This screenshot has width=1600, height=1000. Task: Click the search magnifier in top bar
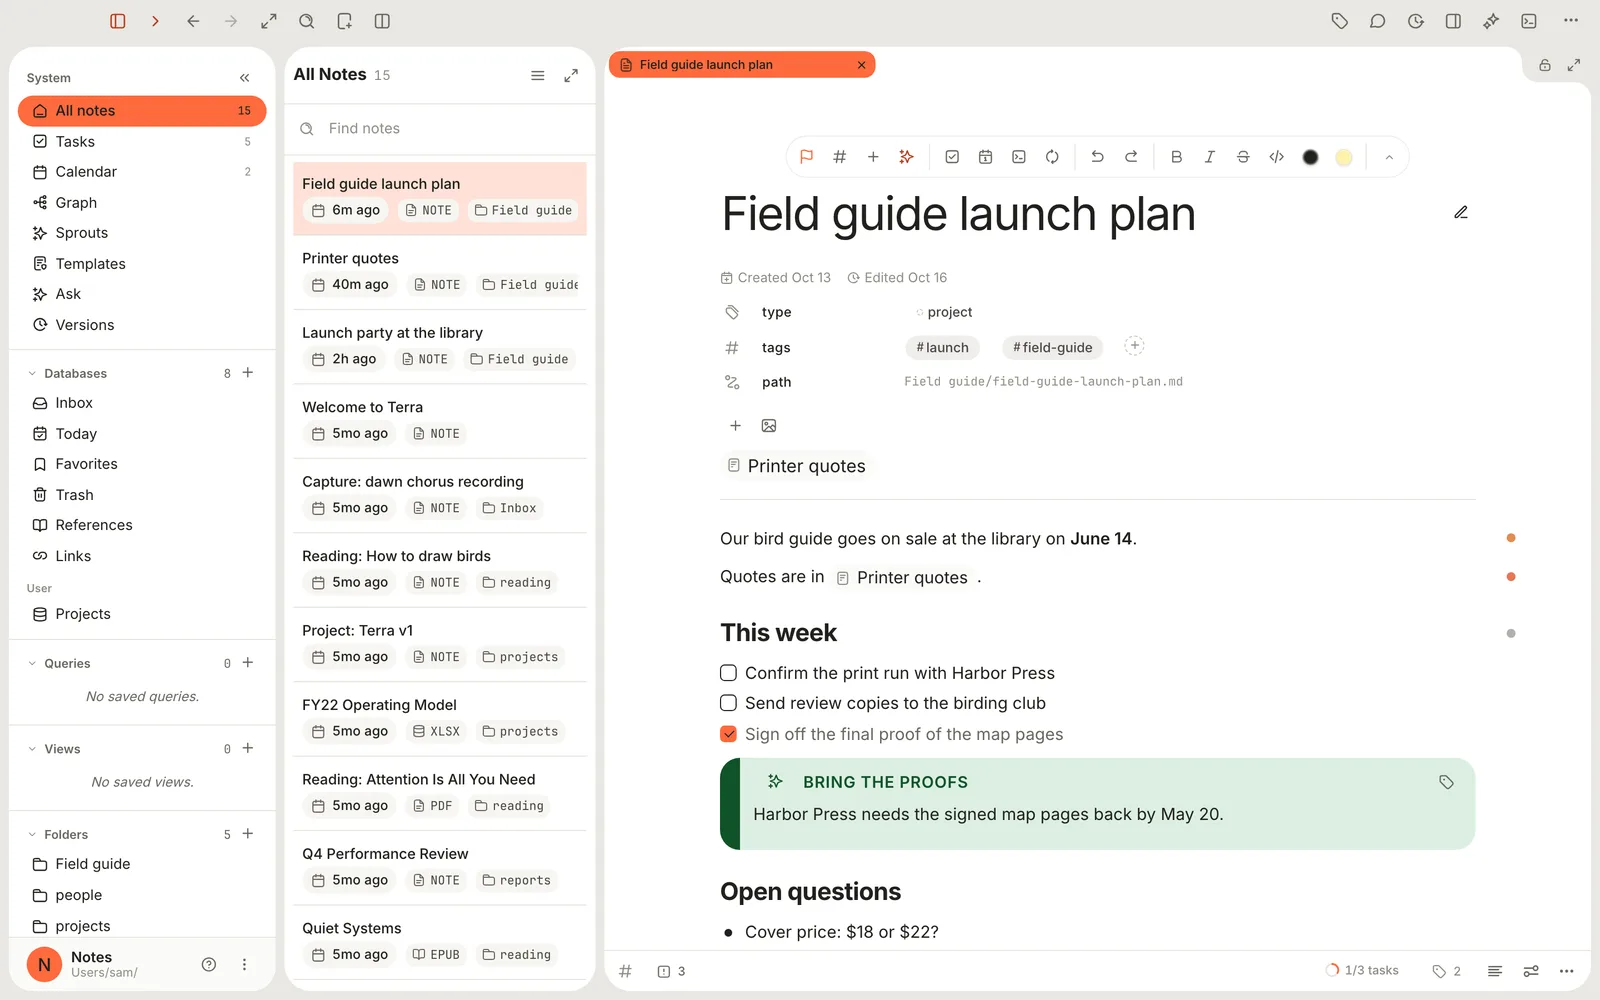307,21
